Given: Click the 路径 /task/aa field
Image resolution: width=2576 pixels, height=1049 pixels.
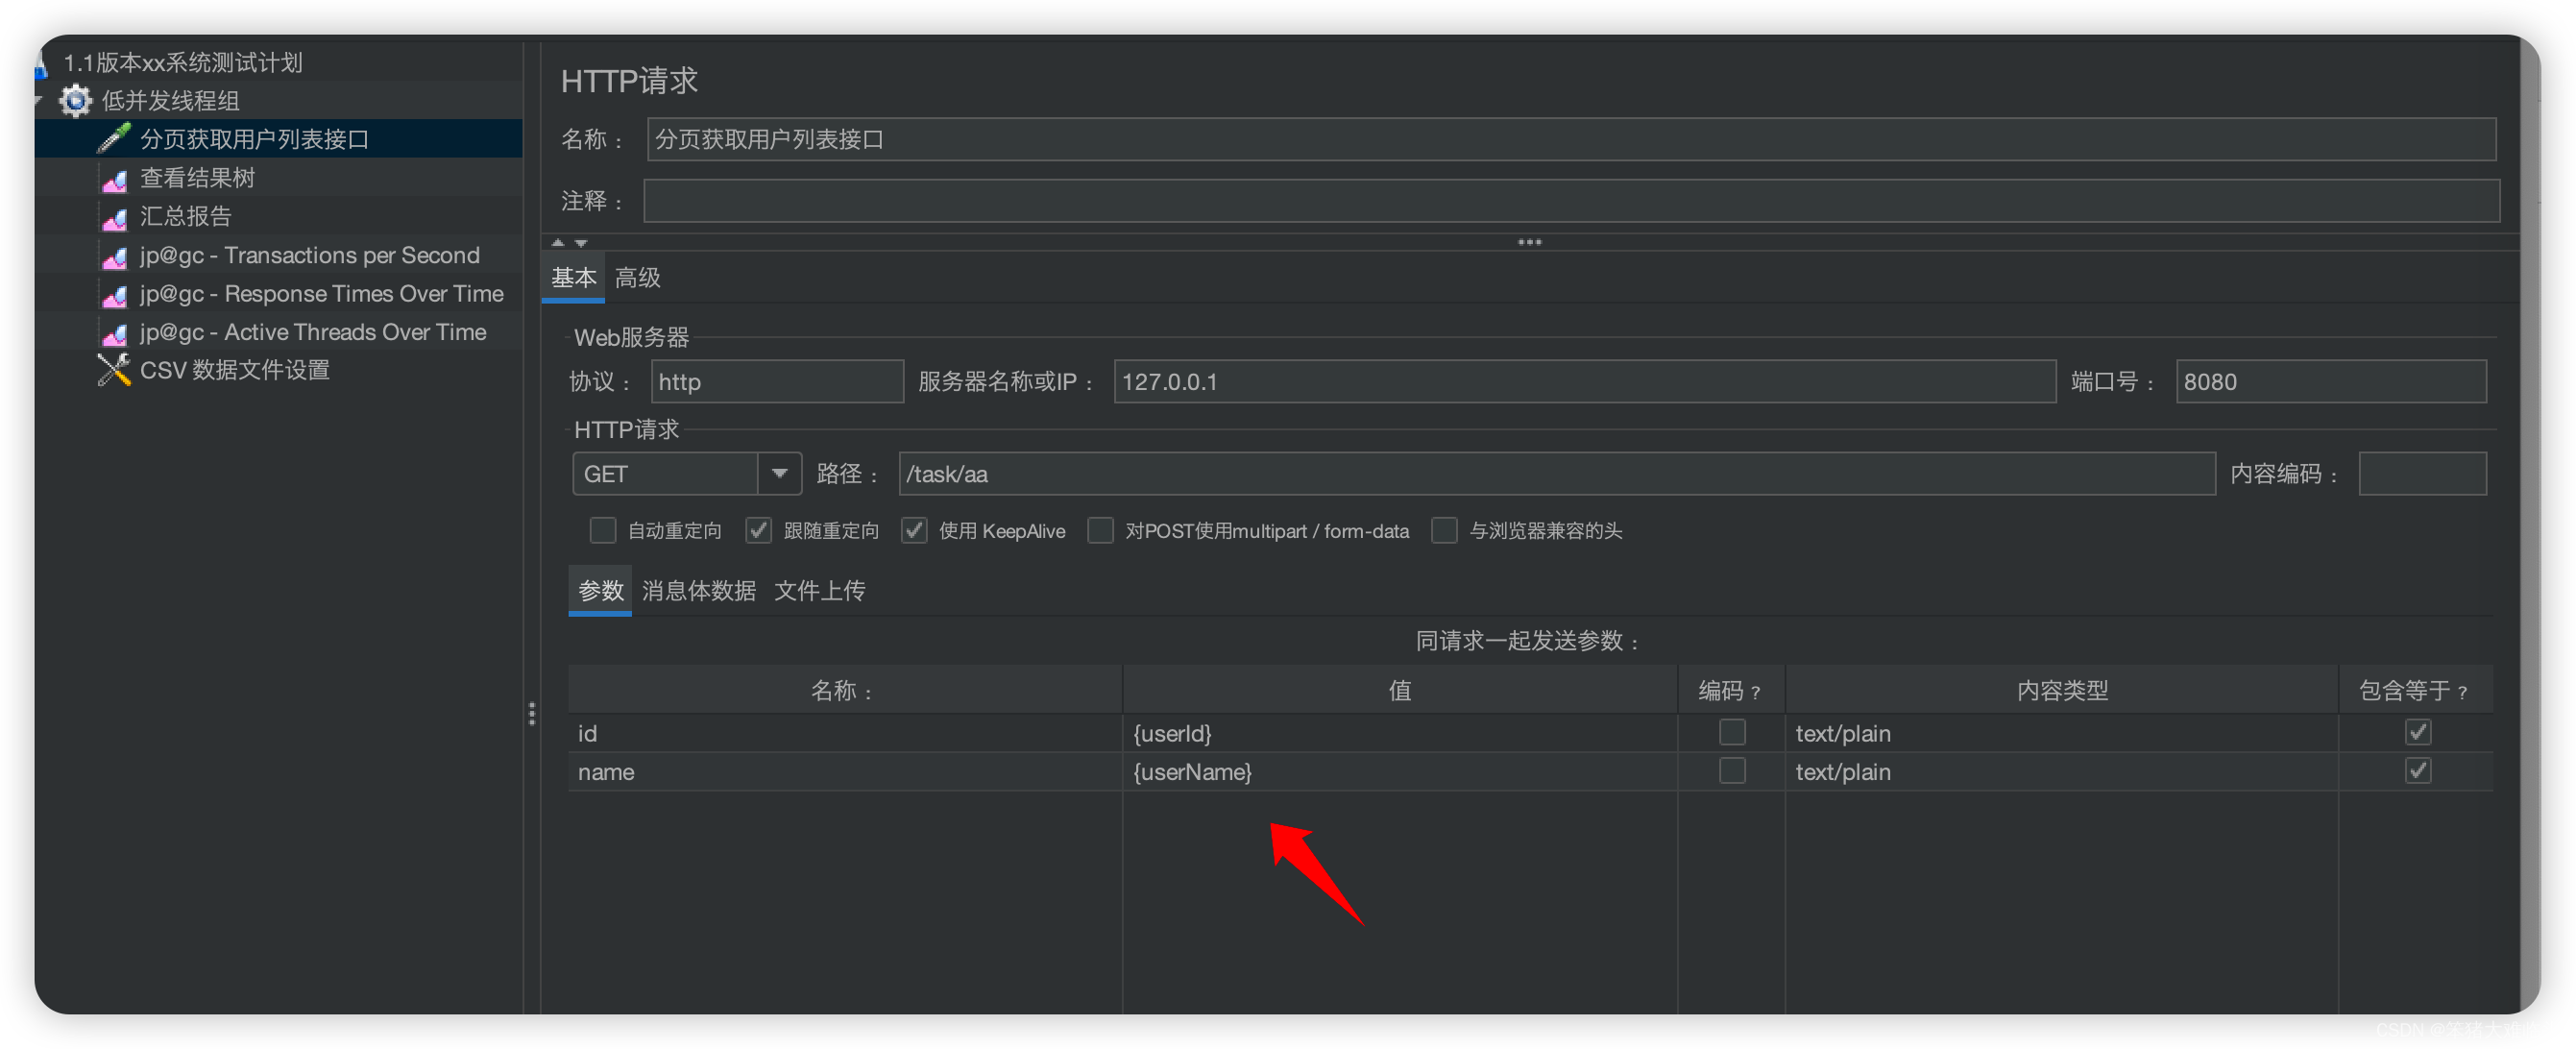Looking at the screenshot, I should tap(1556, 473).
